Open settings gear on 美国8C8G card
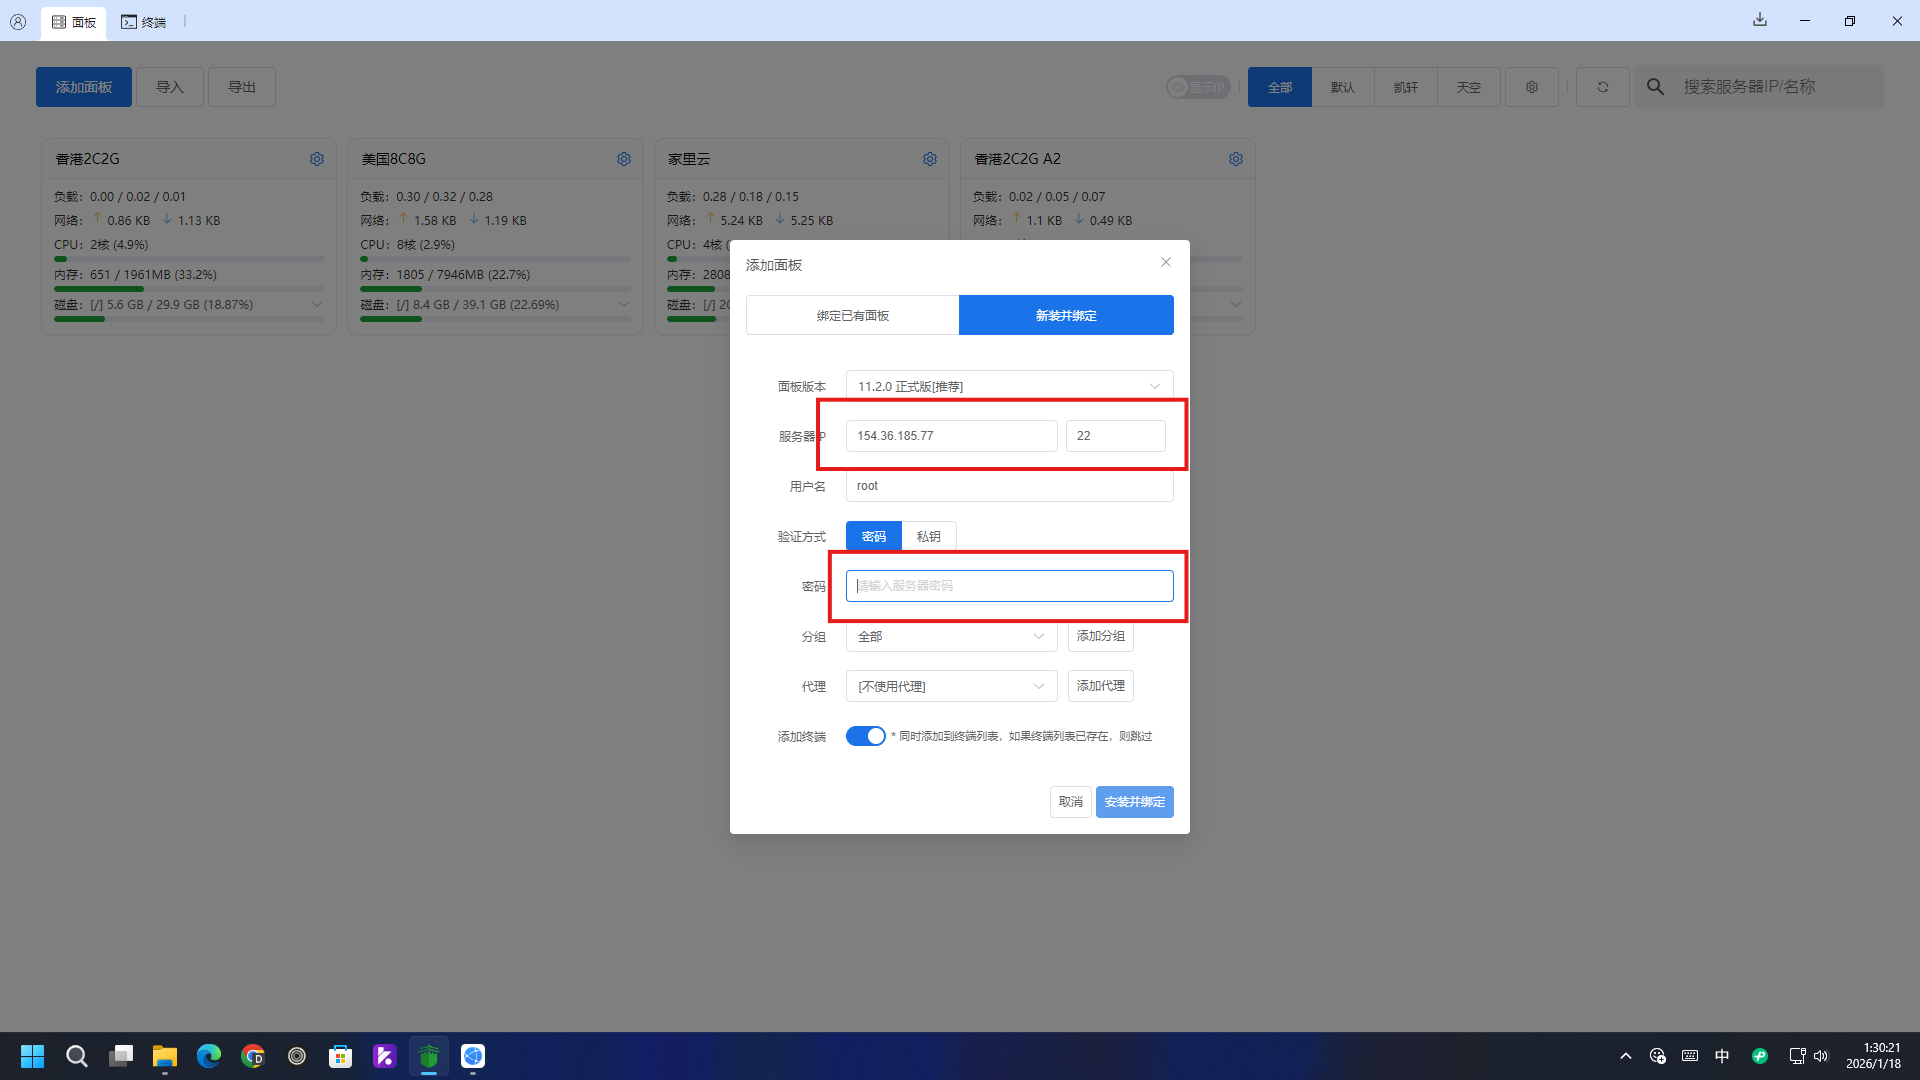Screen dimensions: 1920x1080 (x=624, y=159)
